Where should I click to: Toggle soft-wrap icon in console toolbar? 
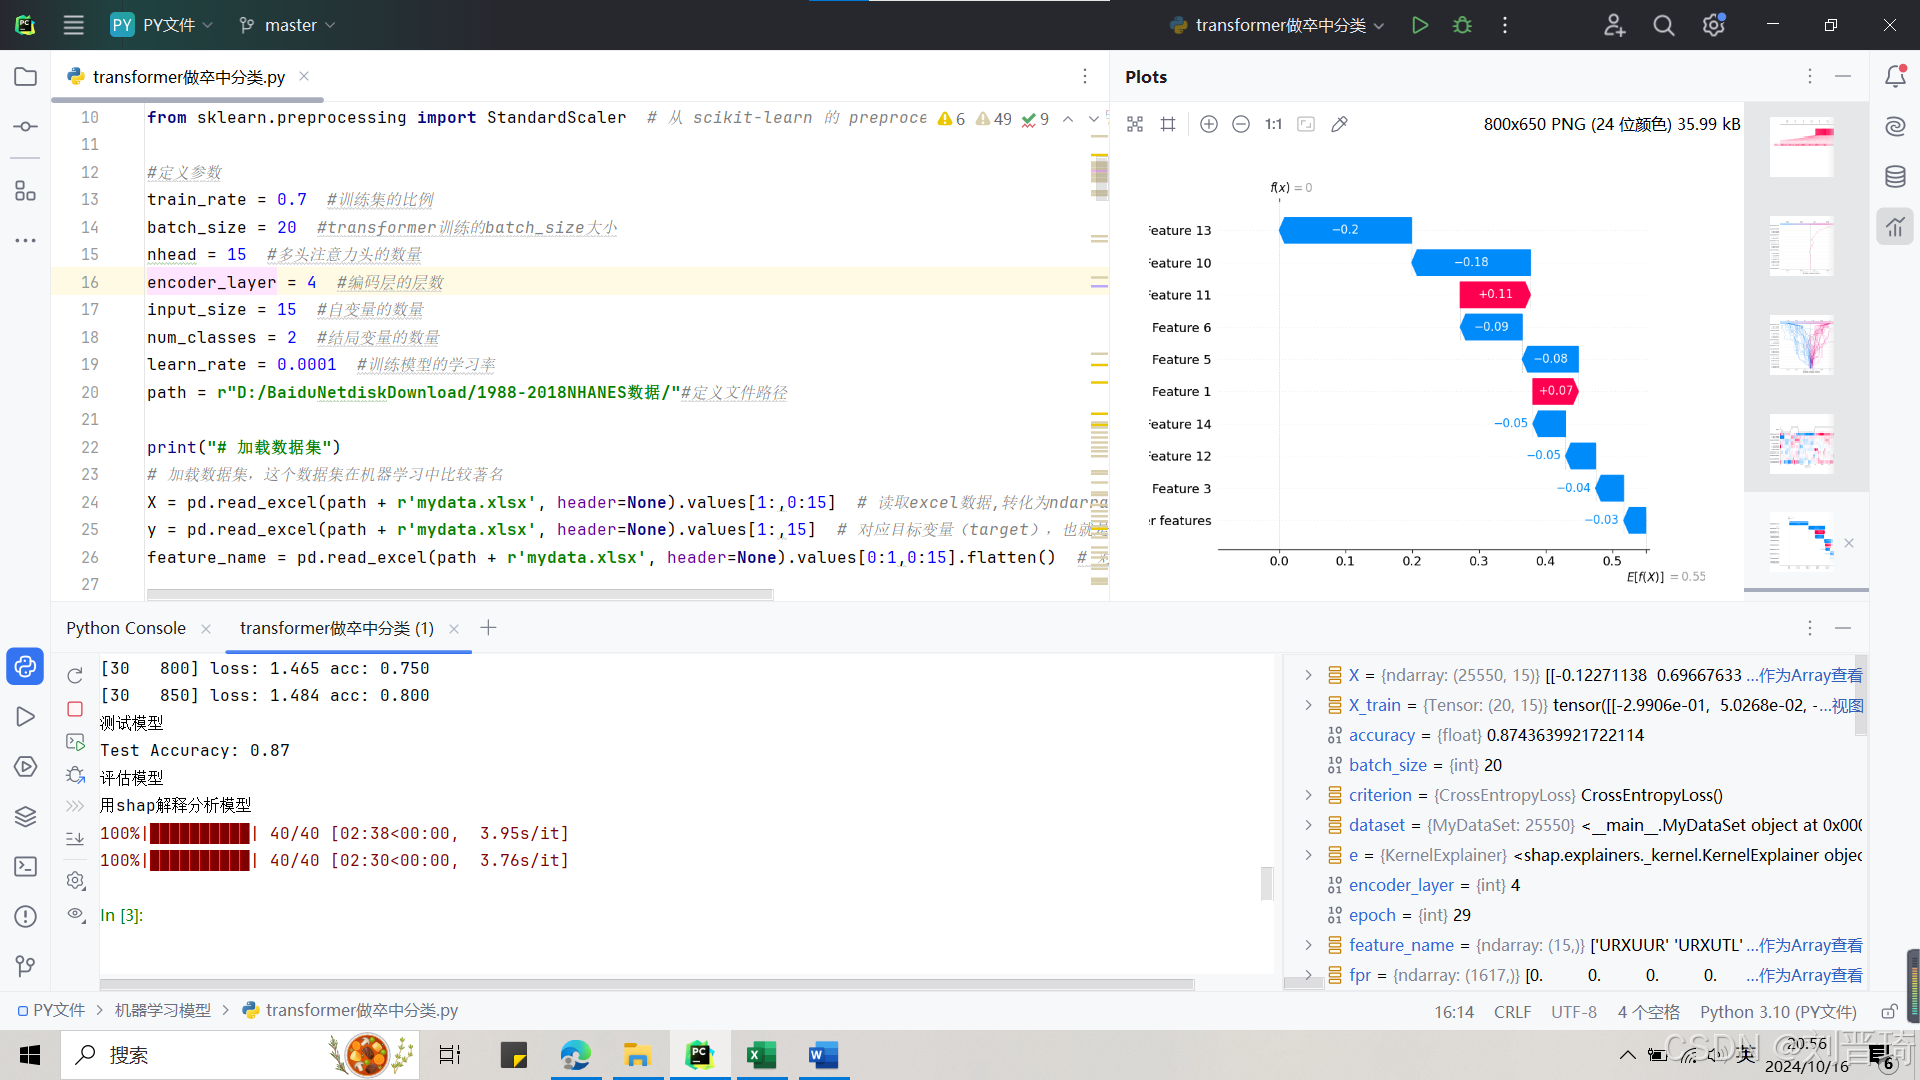[75, 838]
